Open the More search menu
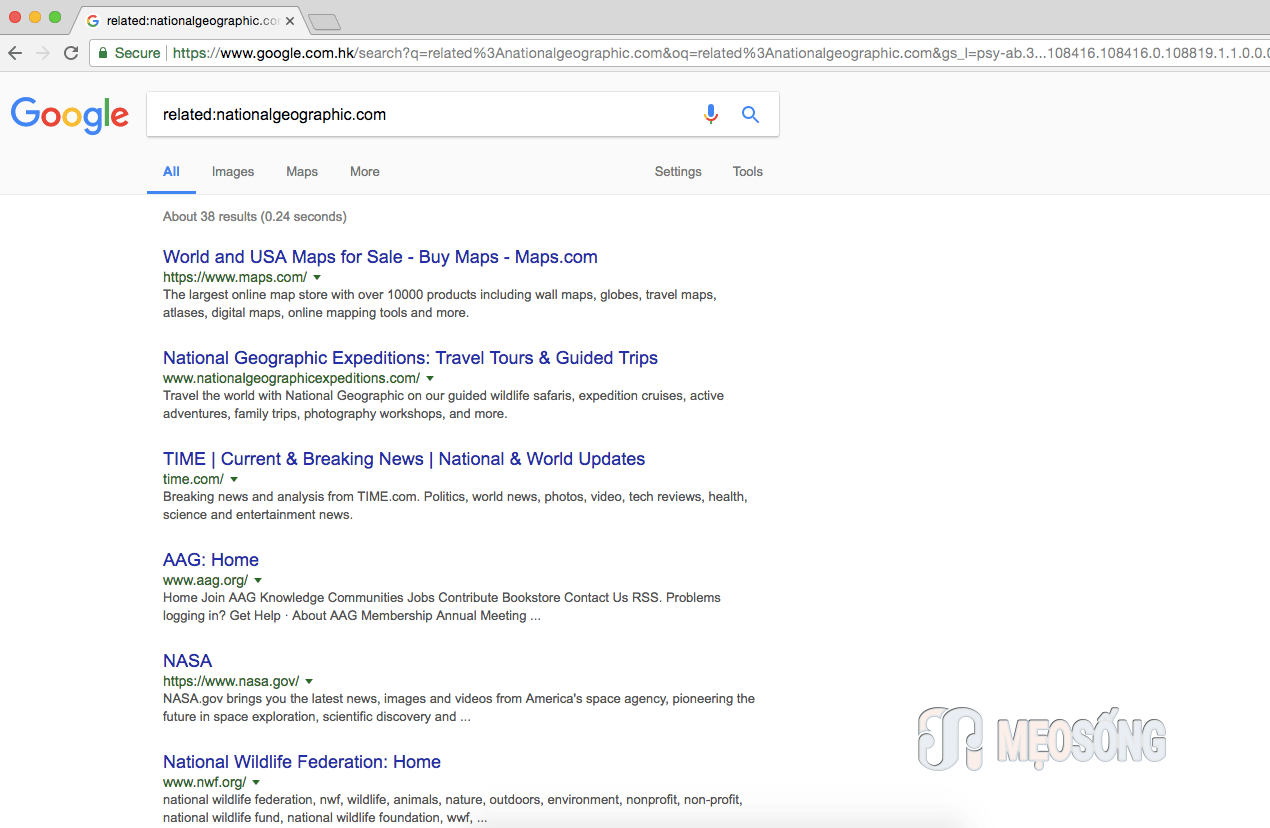This screenshot has height=828, width=1270. click(365, 172)
